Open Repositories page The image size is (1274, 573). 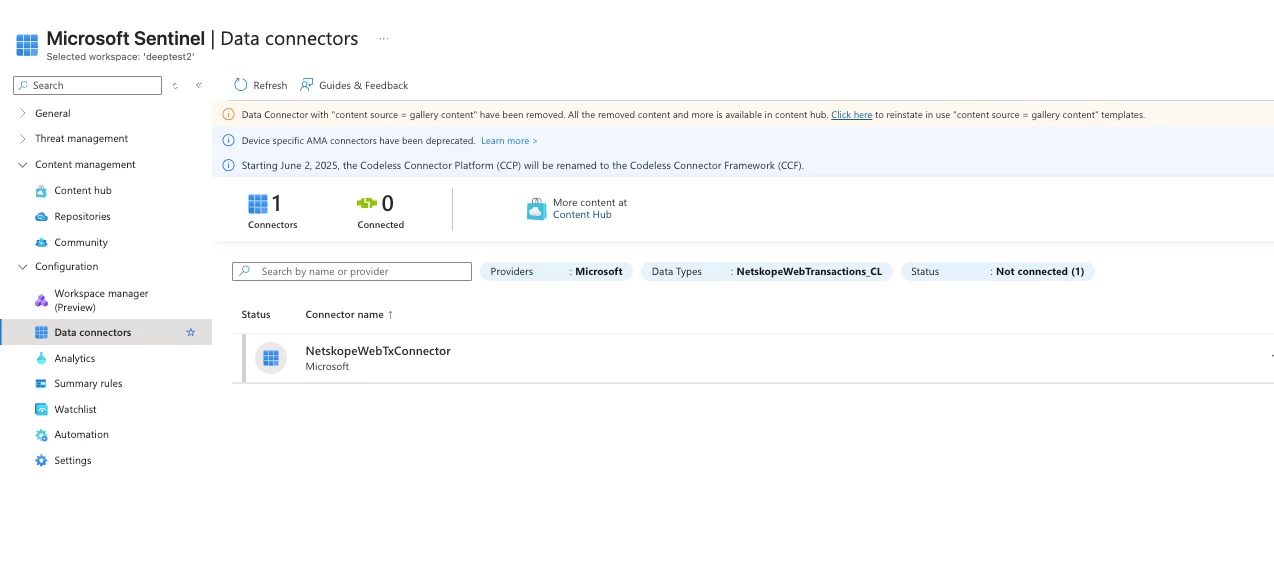click(82, 217)
